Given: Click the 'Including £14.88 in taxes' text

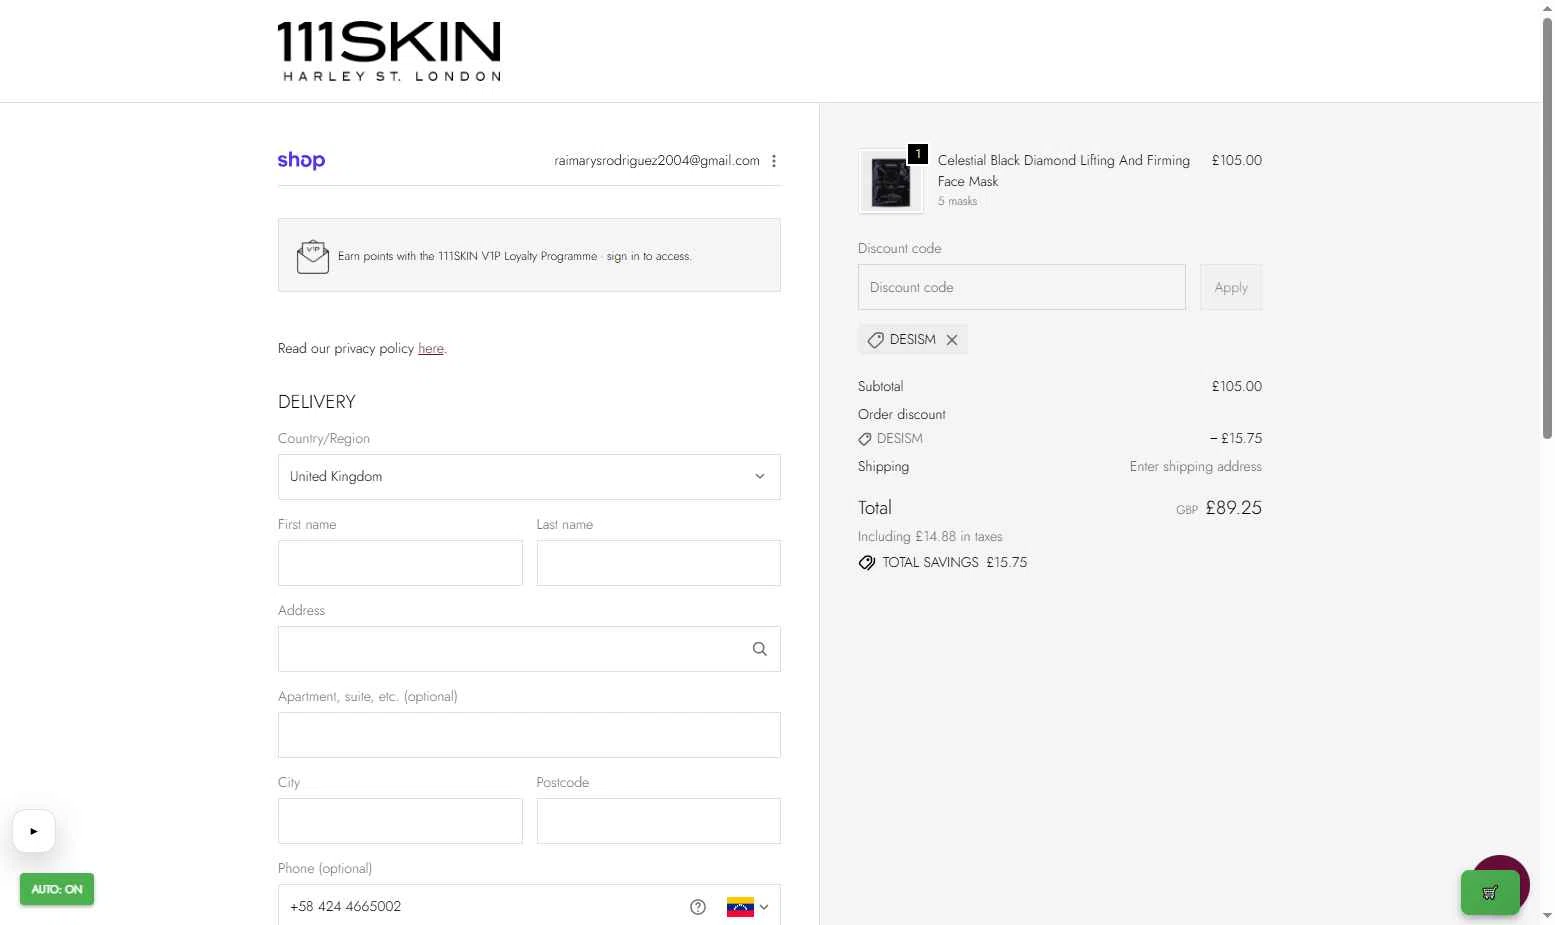Looking at the screenshot, I should [x=930, y=537].
